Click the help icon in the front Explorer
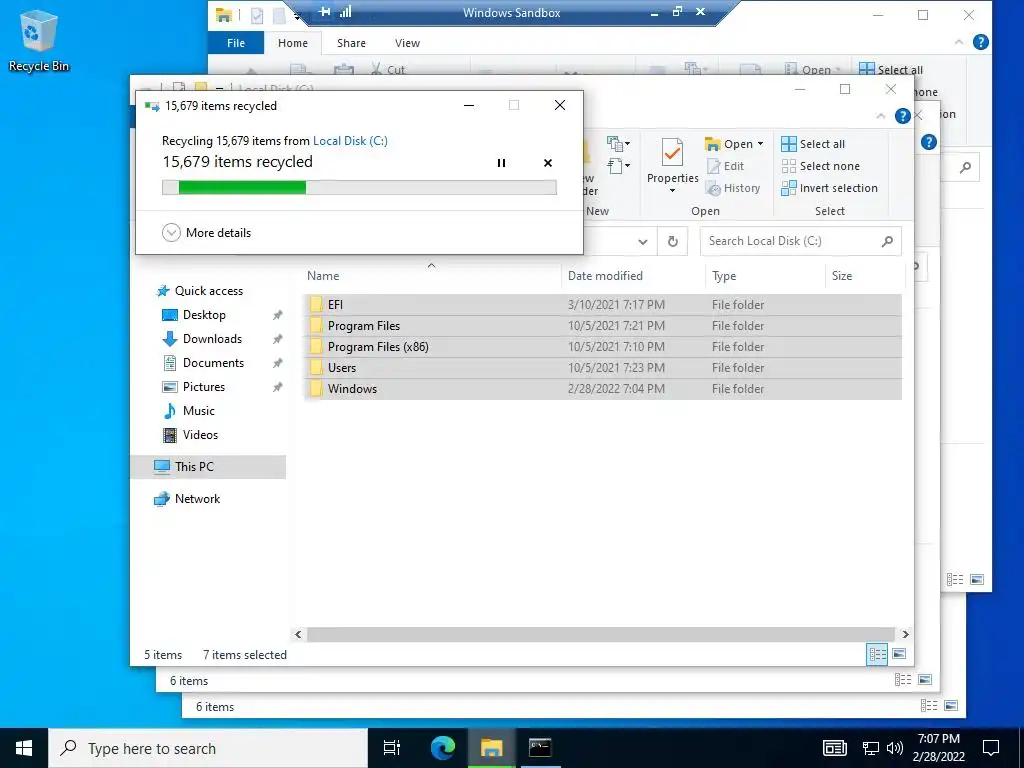The width and height of the screenshot is (1024, 768). (903, 116)
